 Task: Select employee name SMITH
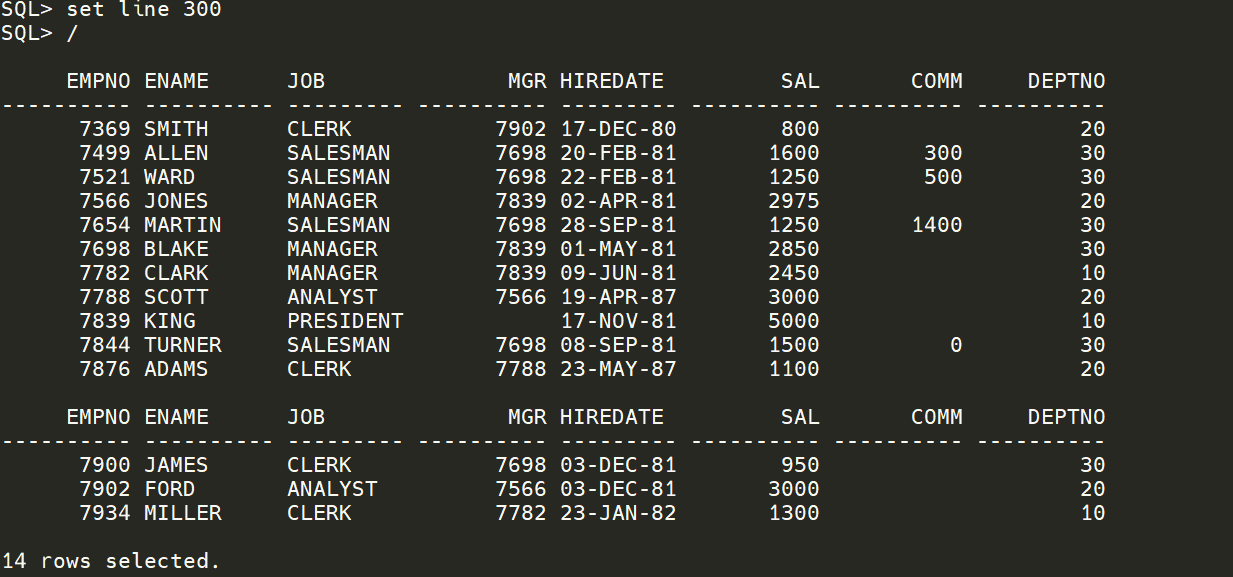point(176,129)
